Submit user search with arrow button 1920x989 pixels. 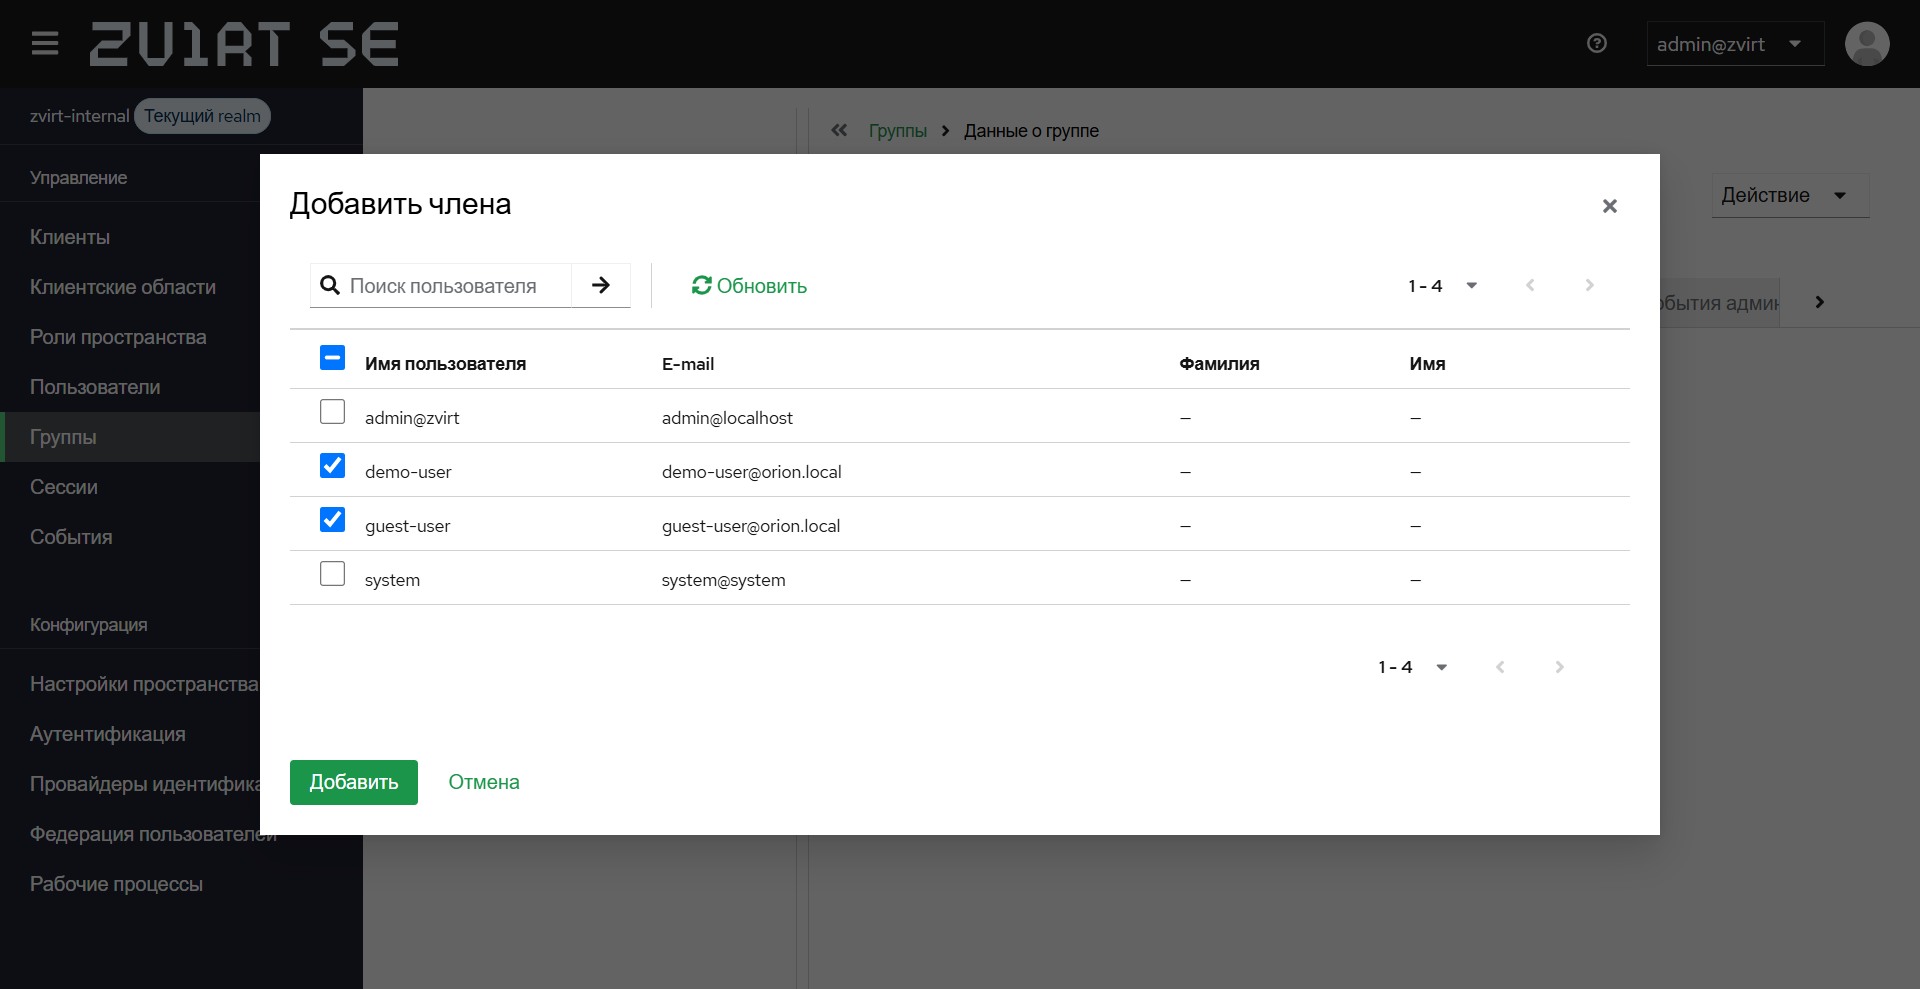(601, 285)
